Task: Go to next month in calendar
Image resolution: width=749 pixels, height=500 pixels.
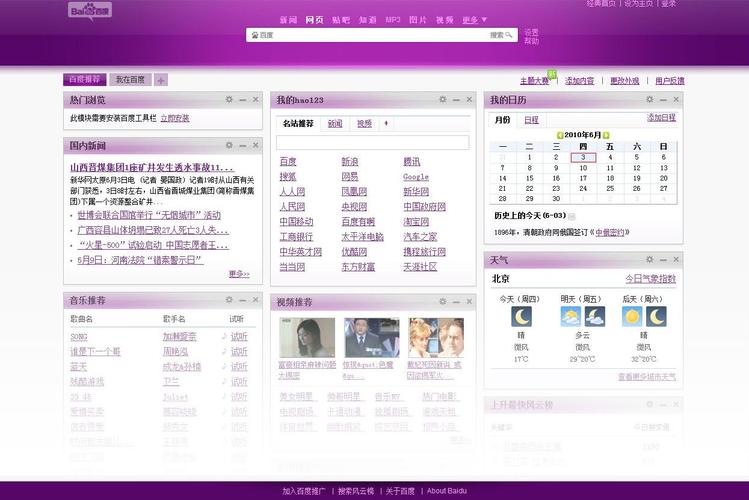Action: tap(606, 134)
